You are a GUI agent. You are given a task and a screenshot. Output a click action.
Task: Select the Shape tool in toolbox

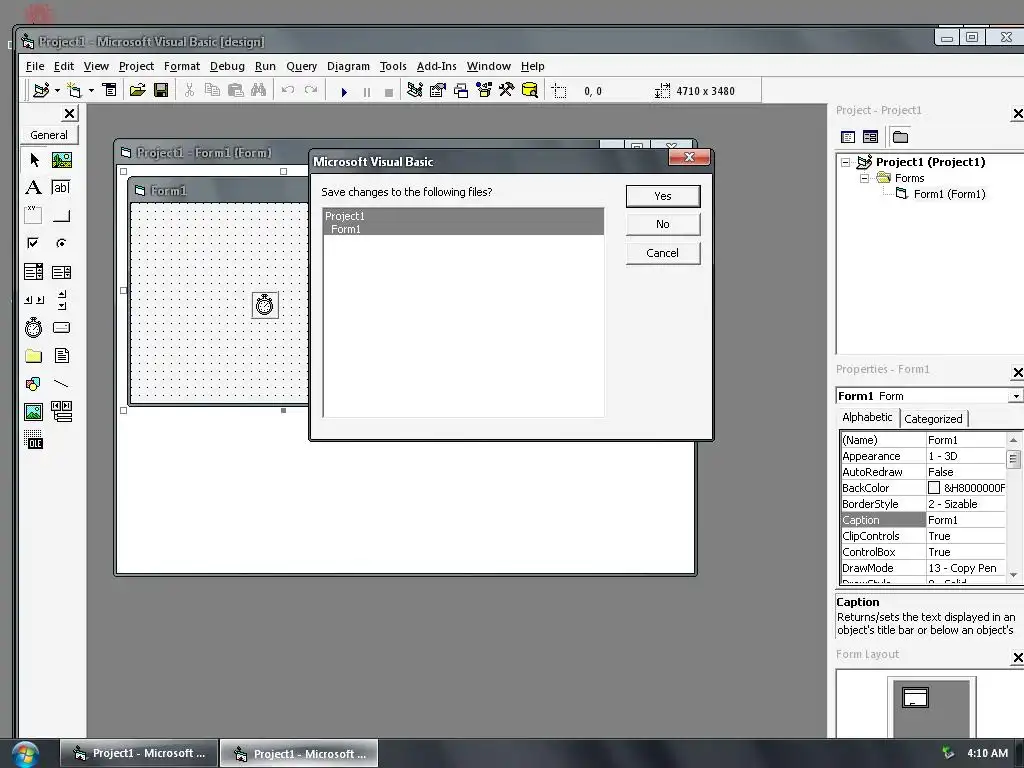pyautogui.click(x=33, y=383)
